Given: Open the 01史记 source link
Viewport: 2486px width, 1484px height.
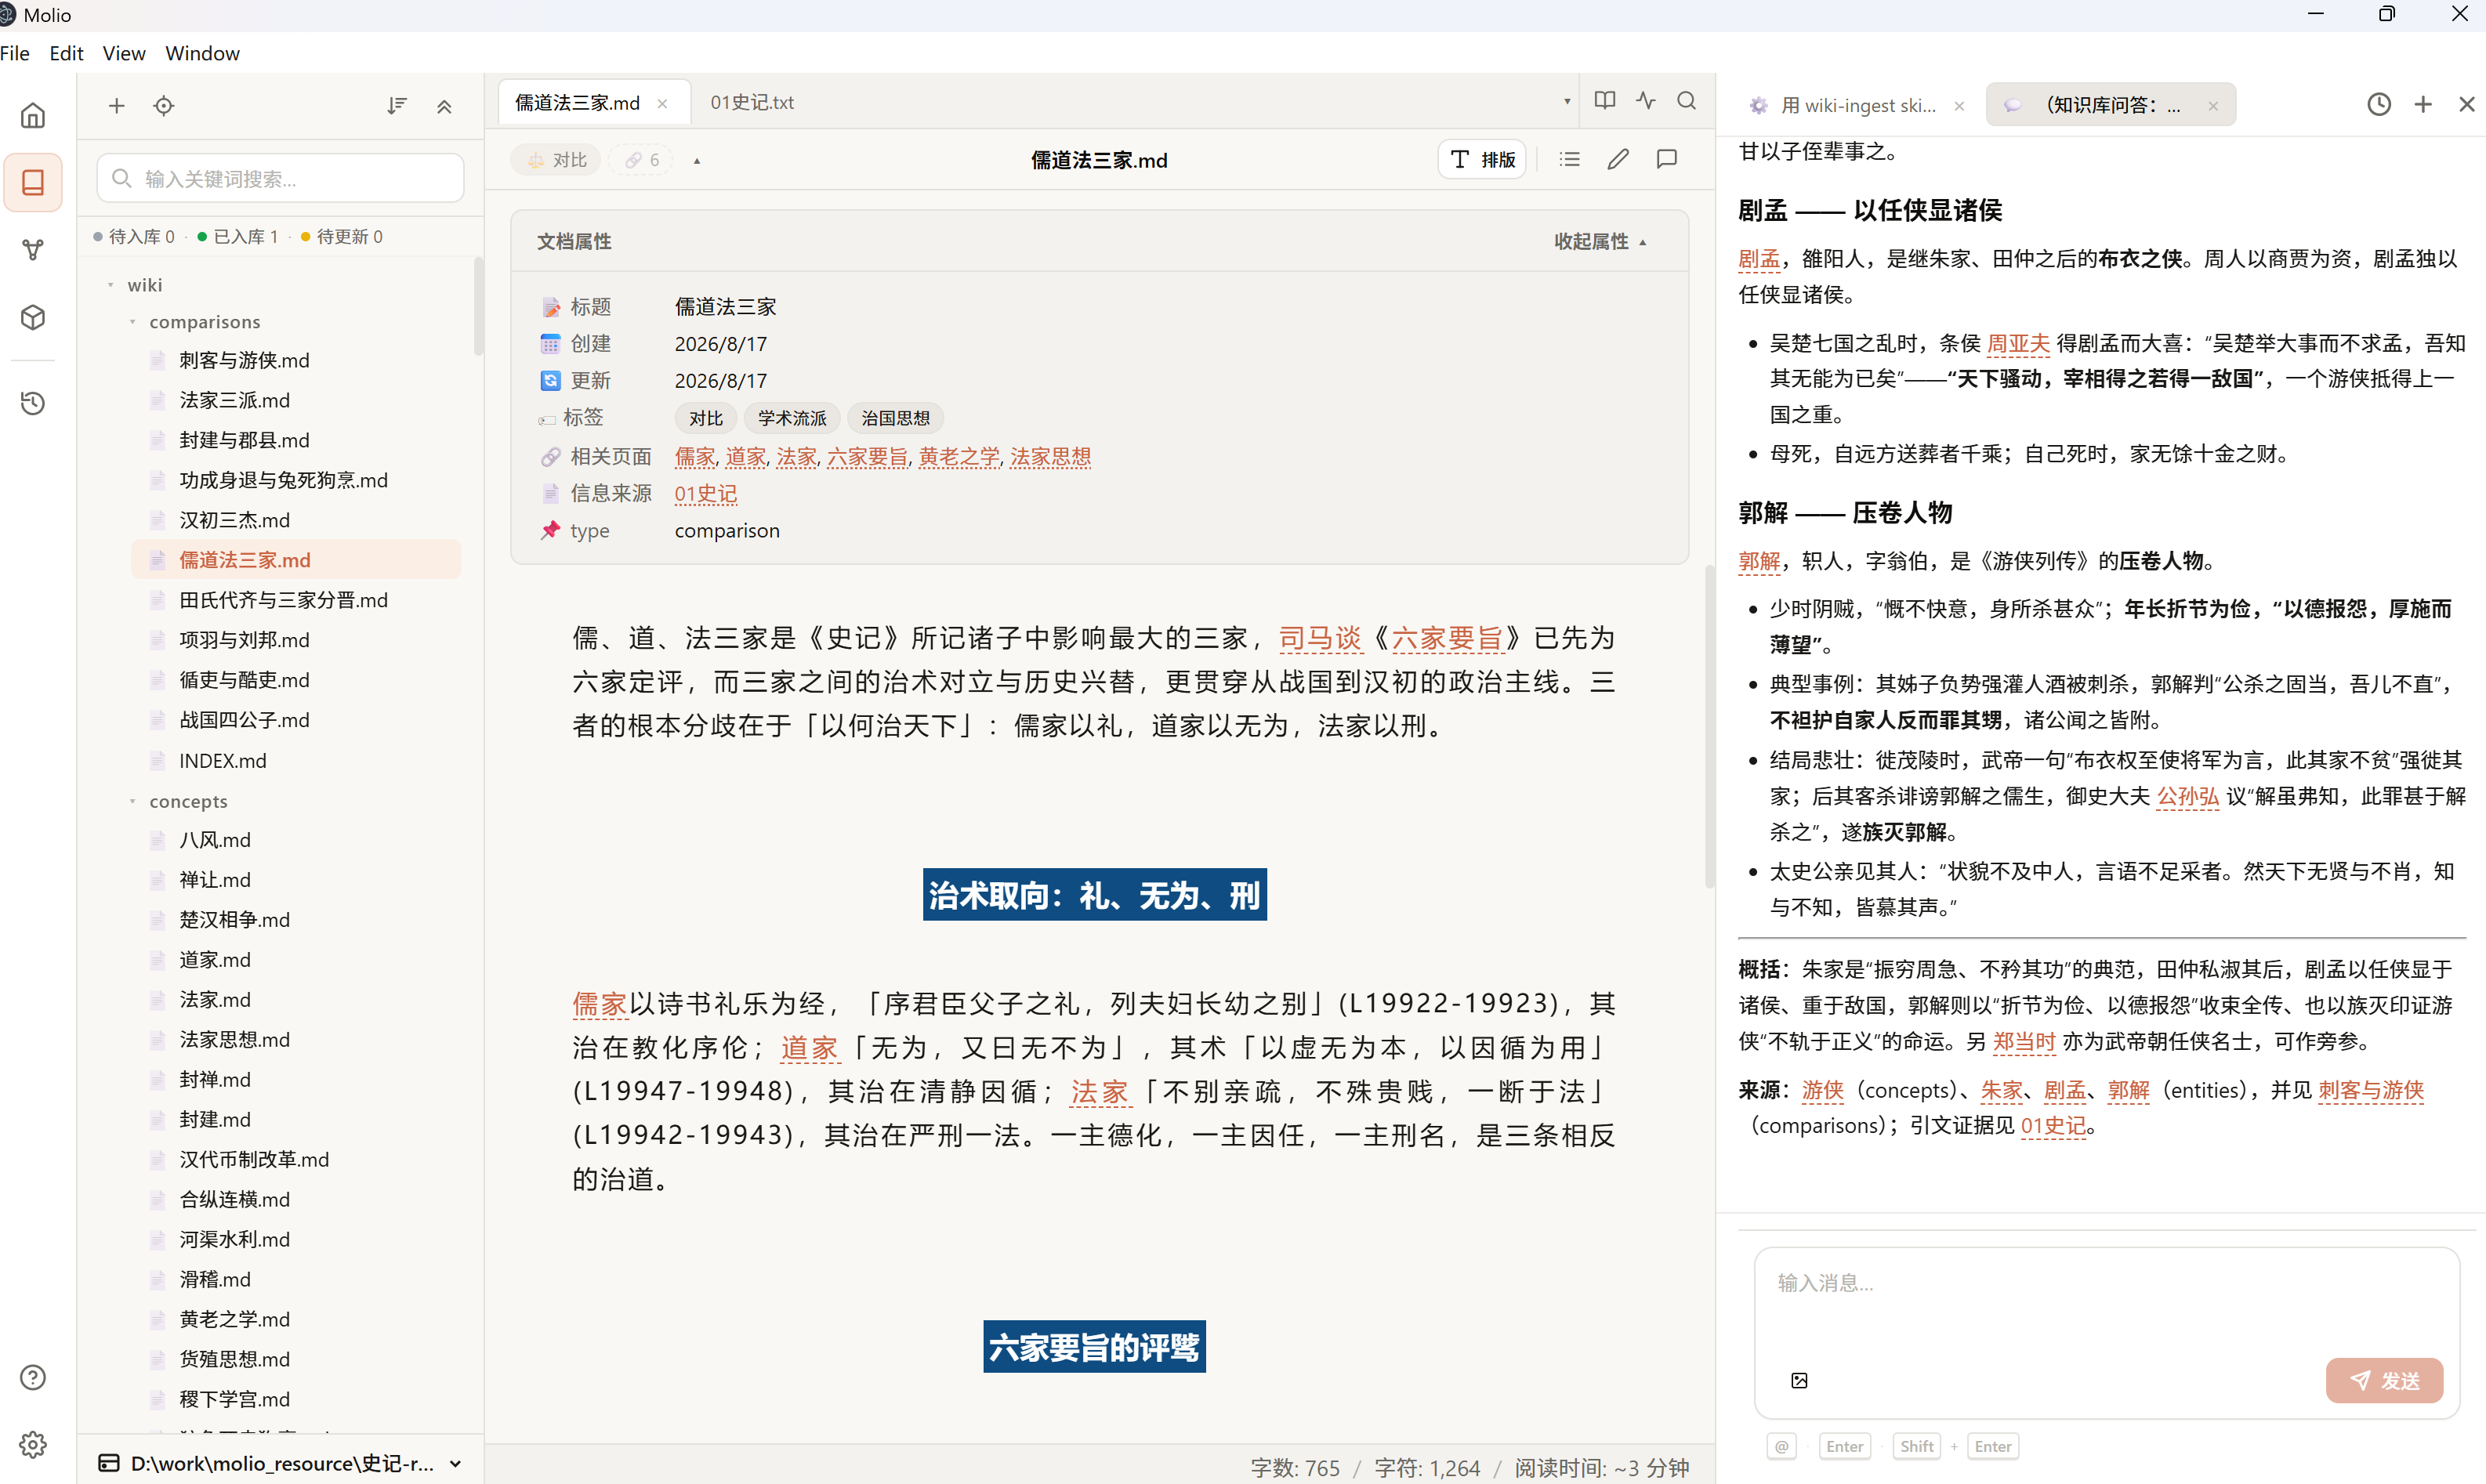Looking at the screenshot, I should pyautogui.click(x=706, y=494).
